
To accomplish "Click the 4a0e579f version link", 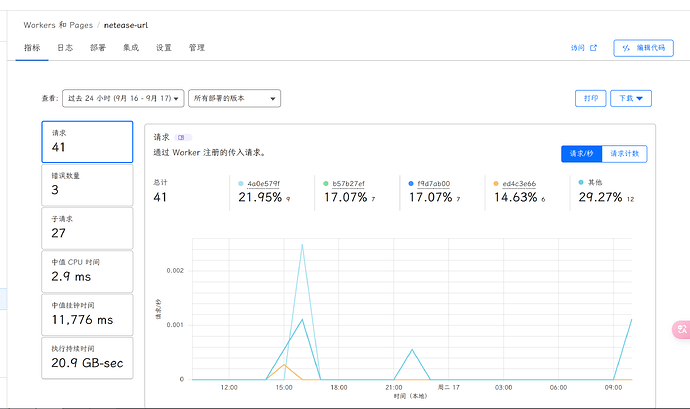I will pos(264,184).
